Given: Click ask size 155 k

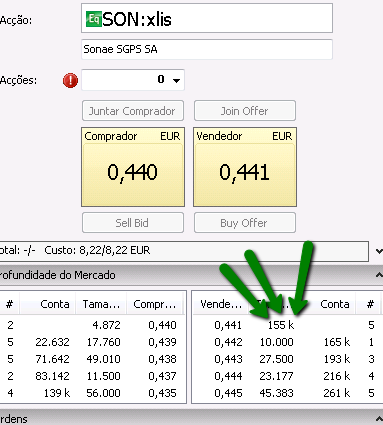Looking at the screenshot, I should 281,325.
